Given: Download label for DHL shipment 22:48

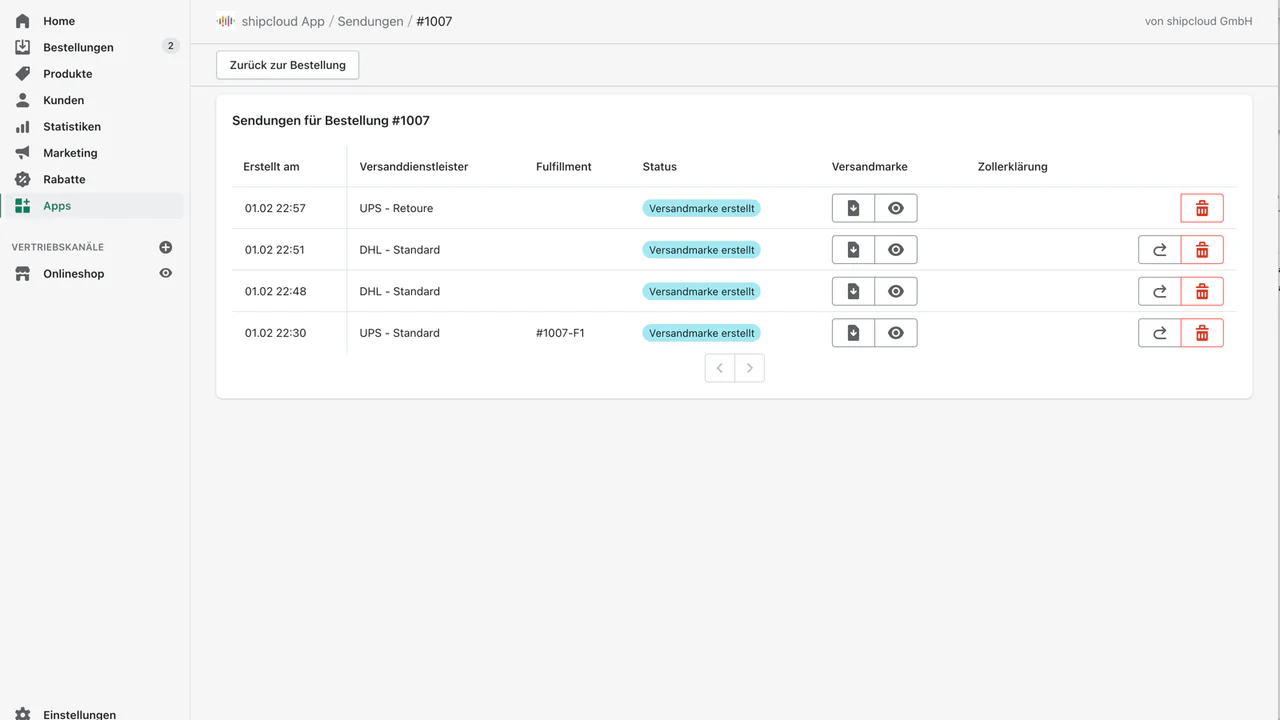Looking at the screenshot, I should tap(853, 291).
